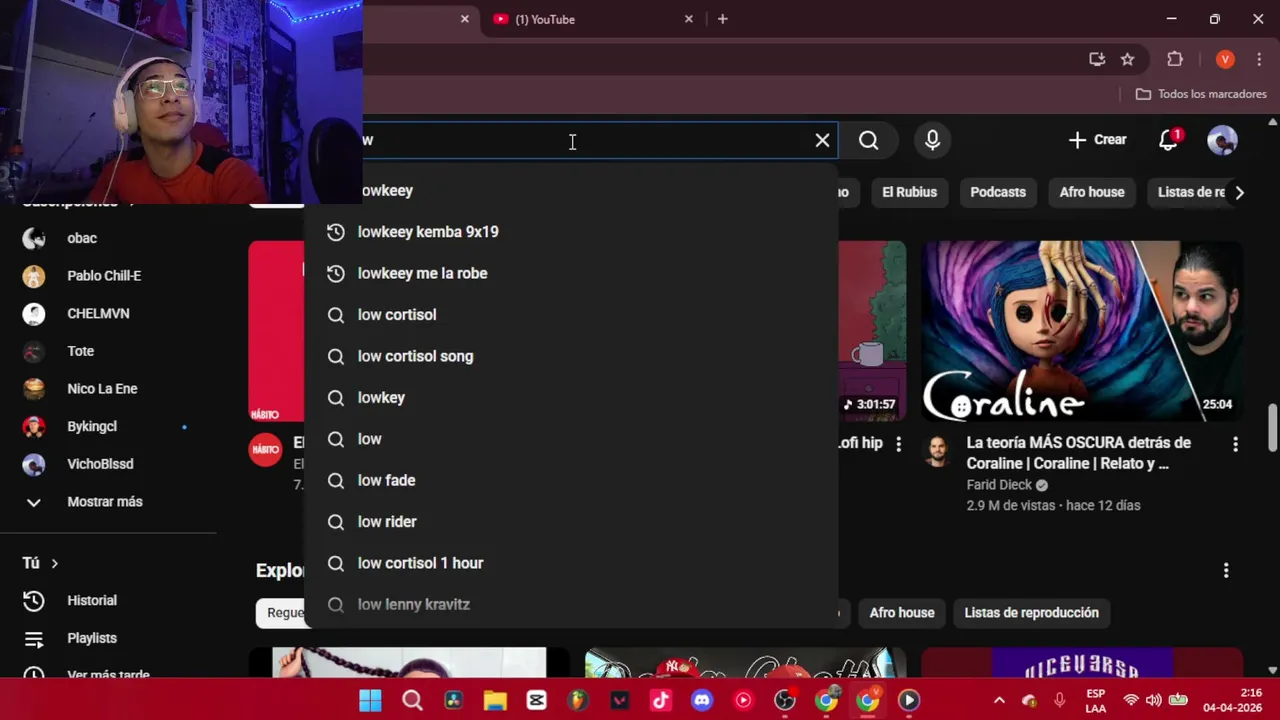The width and height of the screenshot is (1280, 720).
Task: Open Historial in the sidebar
Action: pos(108,601)
